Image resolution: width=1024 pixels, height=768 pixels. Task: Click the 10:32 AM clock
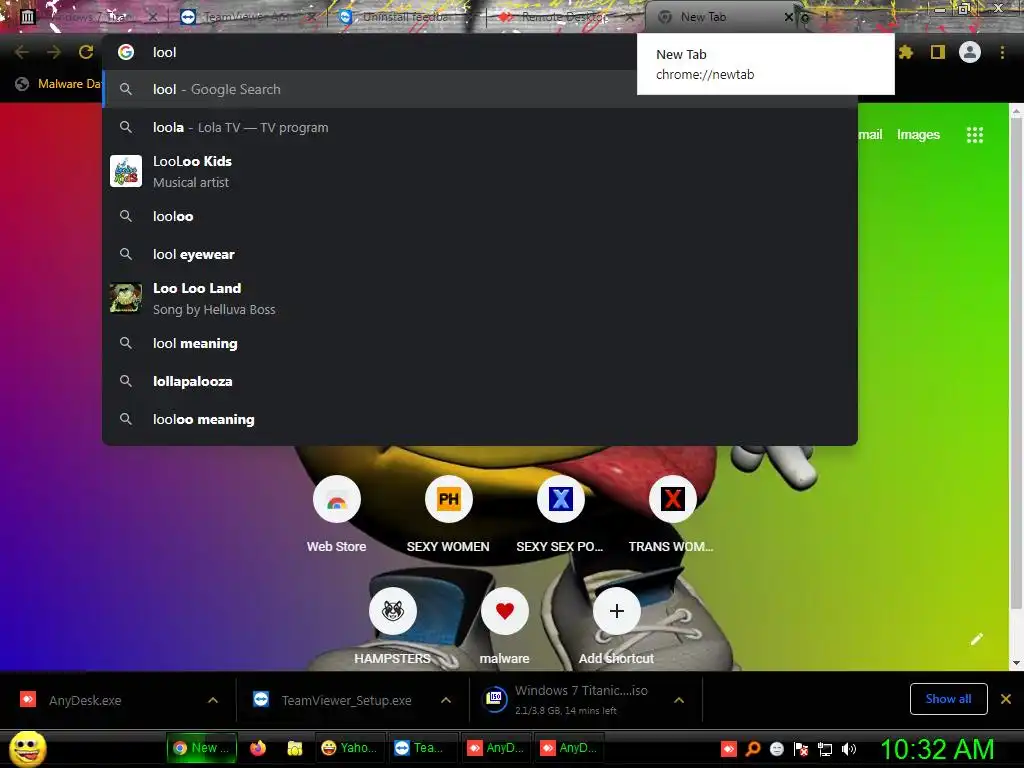937,748
